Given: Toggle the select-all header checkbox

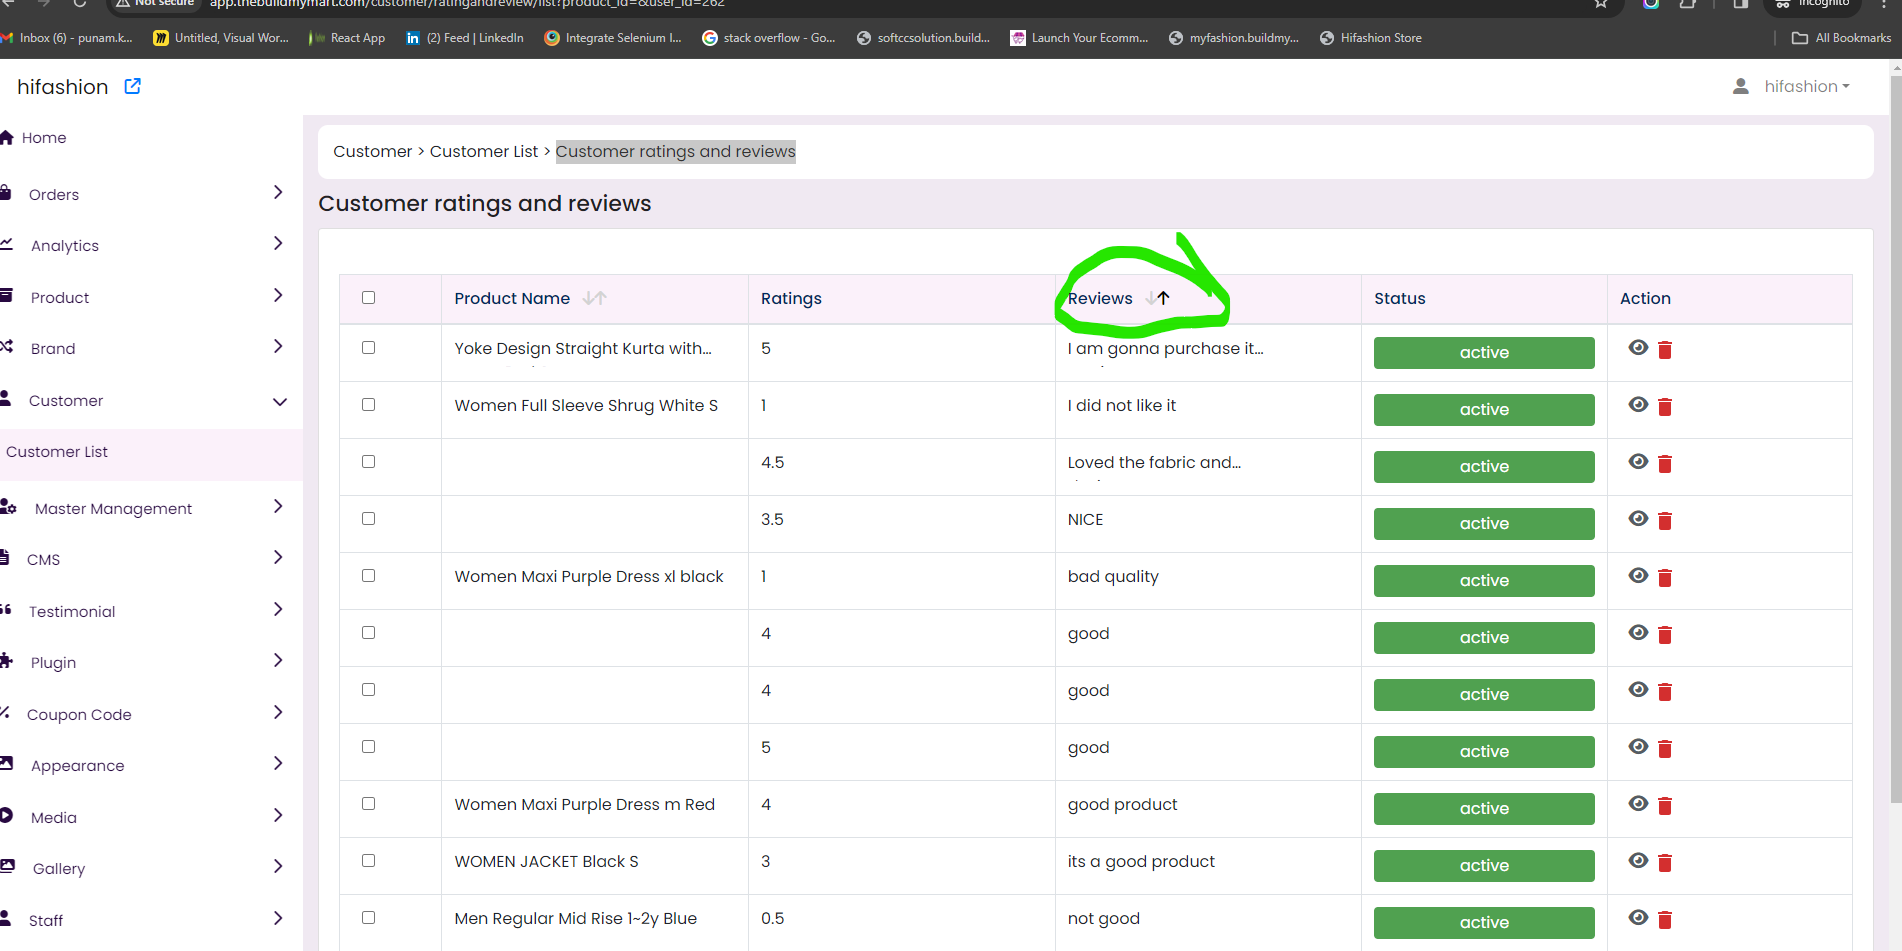Looking at the screenshot, I should point(368,297).
